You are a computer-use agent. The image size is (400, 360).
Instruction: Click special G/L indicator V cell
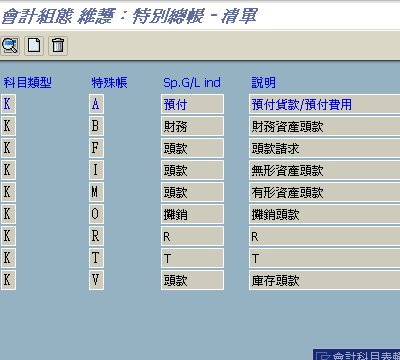click(x=96, y=280)
